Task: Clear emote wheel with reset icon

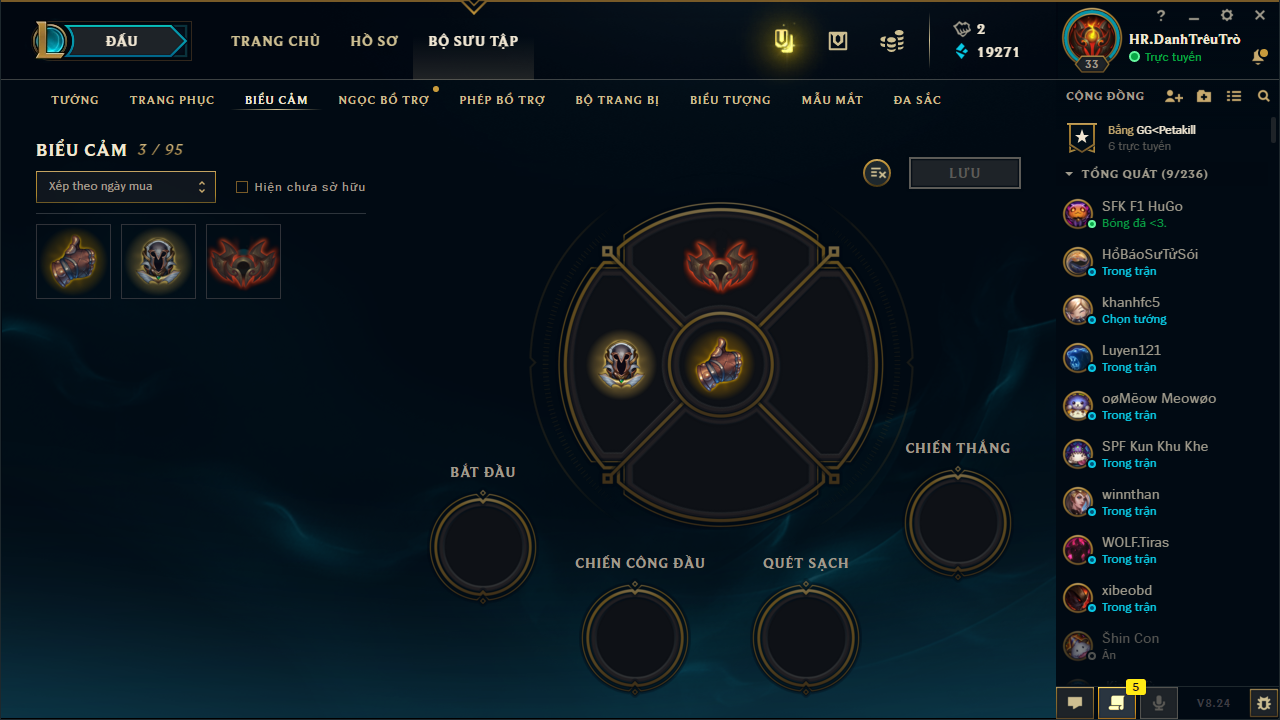Action: pos(877,173)
